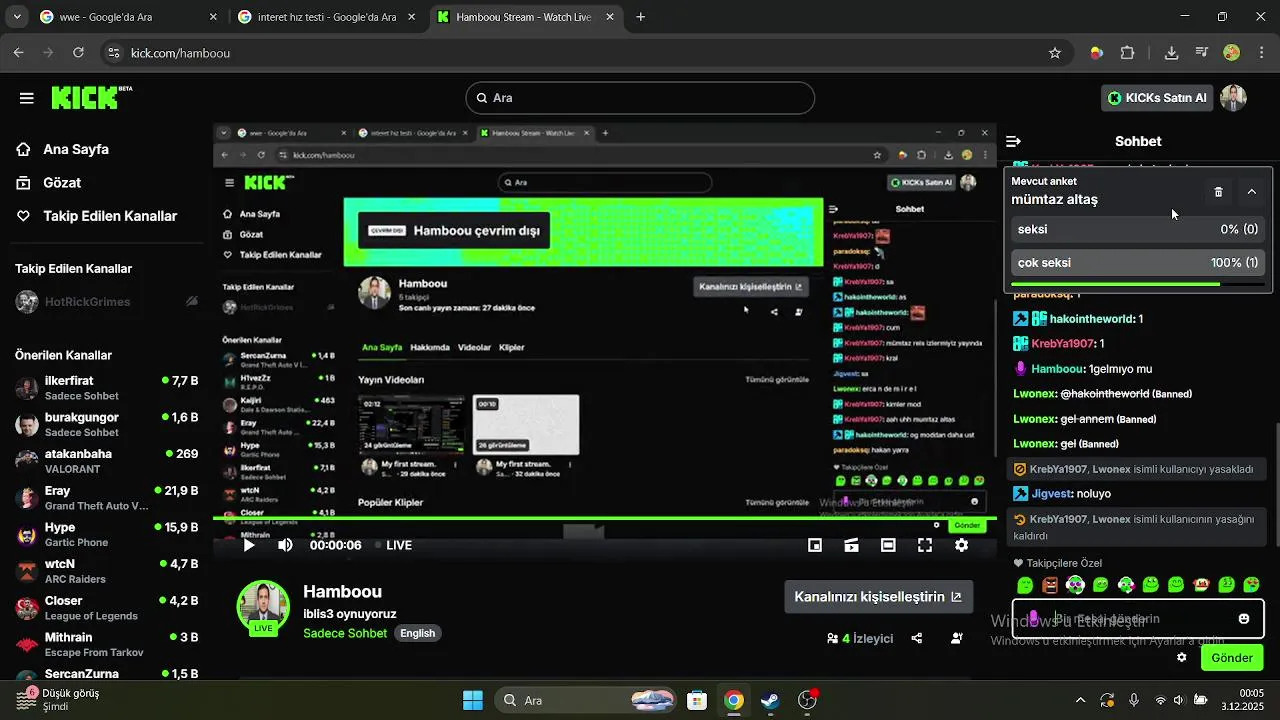This screenshot has width=1280, height=720.
Task: Play the stream video
Action: pos(249,545)
